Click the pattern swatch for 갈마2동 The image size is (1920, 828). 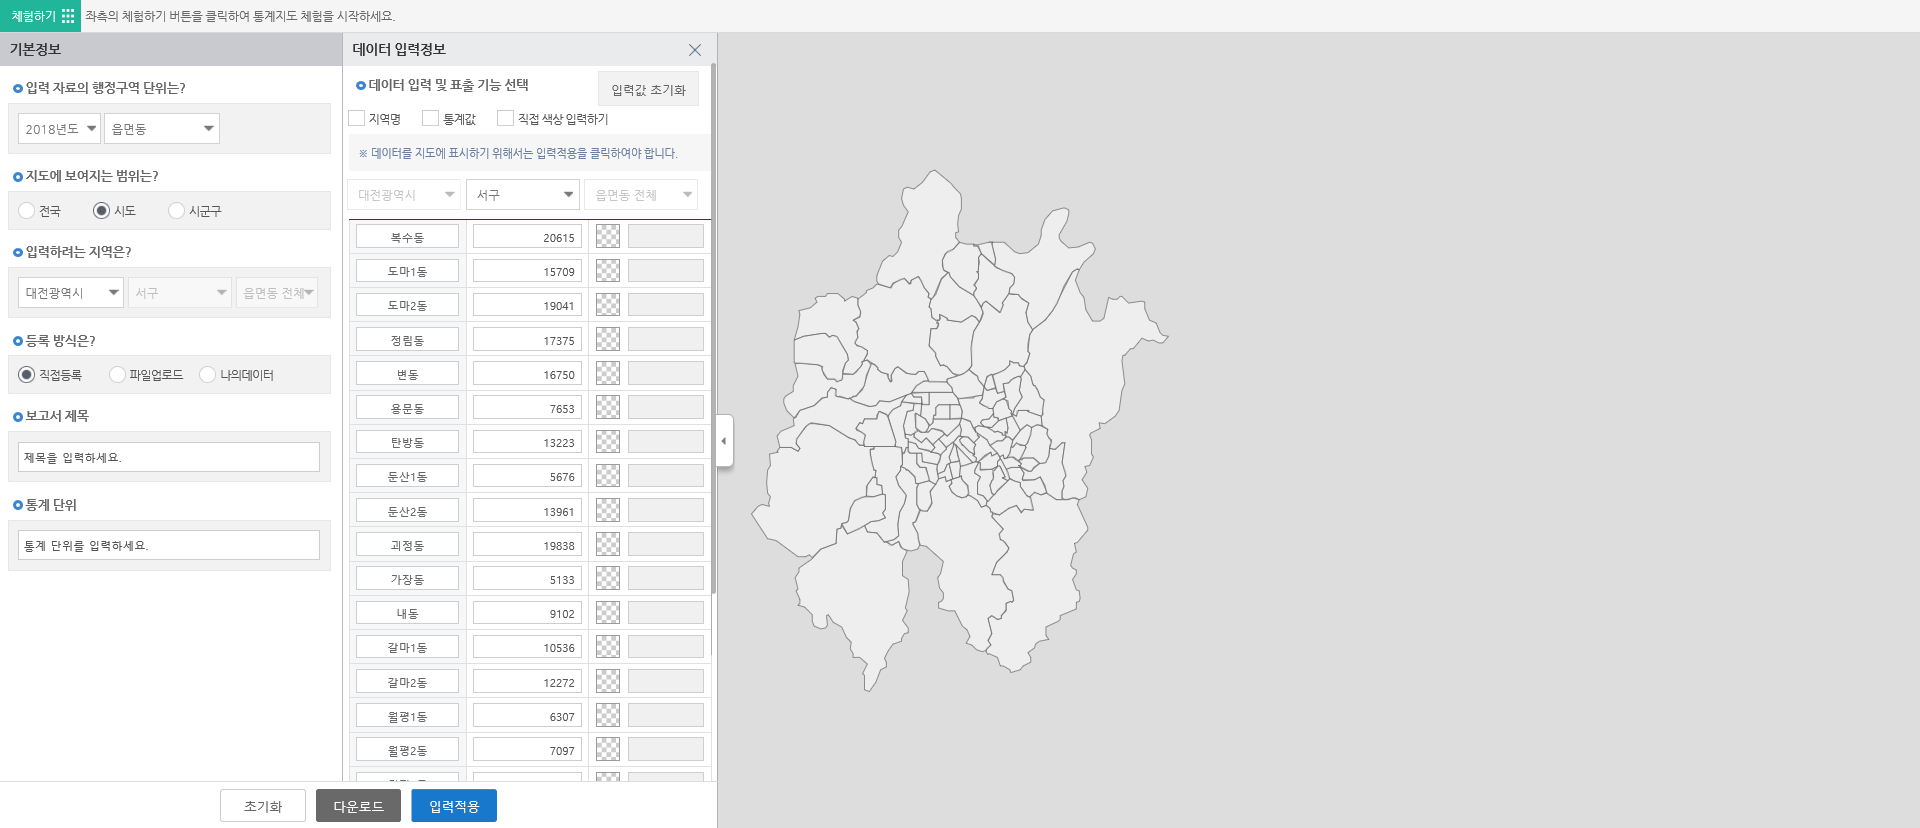point(608,682)
